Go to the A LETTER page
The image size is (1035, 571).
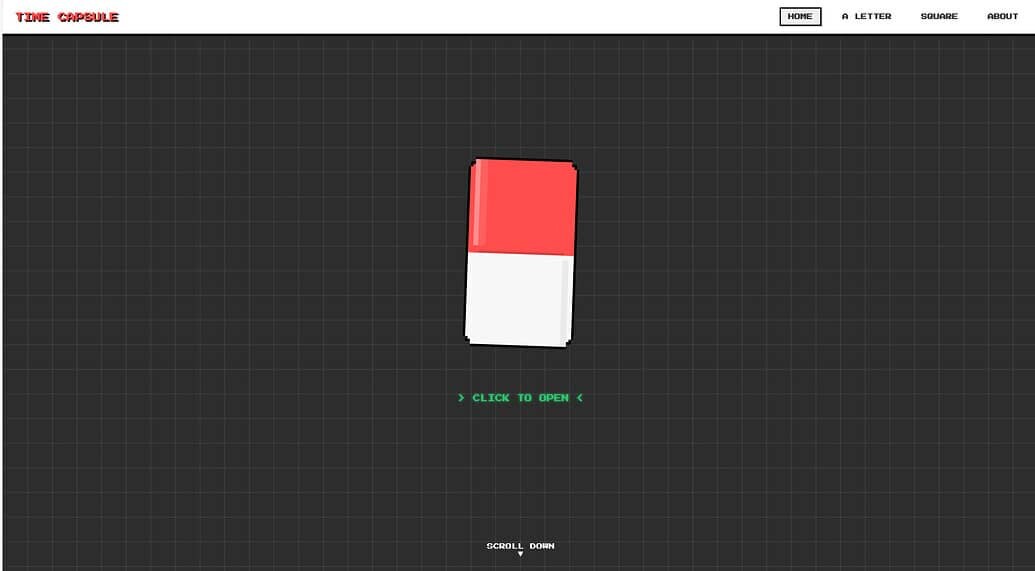(866, 17)
